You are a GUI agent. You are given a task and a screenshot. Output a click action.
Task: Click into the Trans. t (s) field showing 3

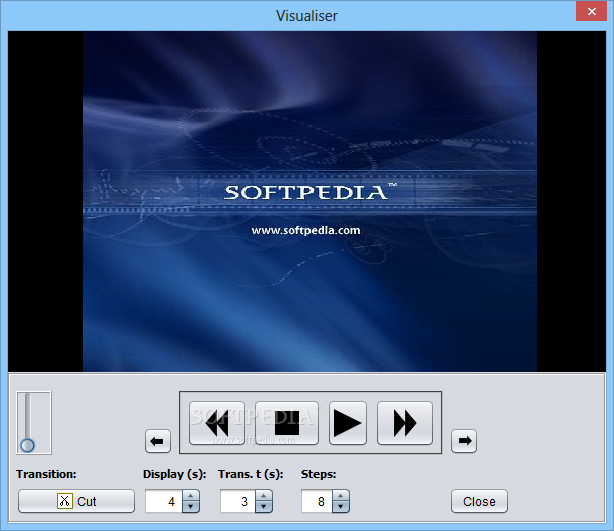coord(238,501)
